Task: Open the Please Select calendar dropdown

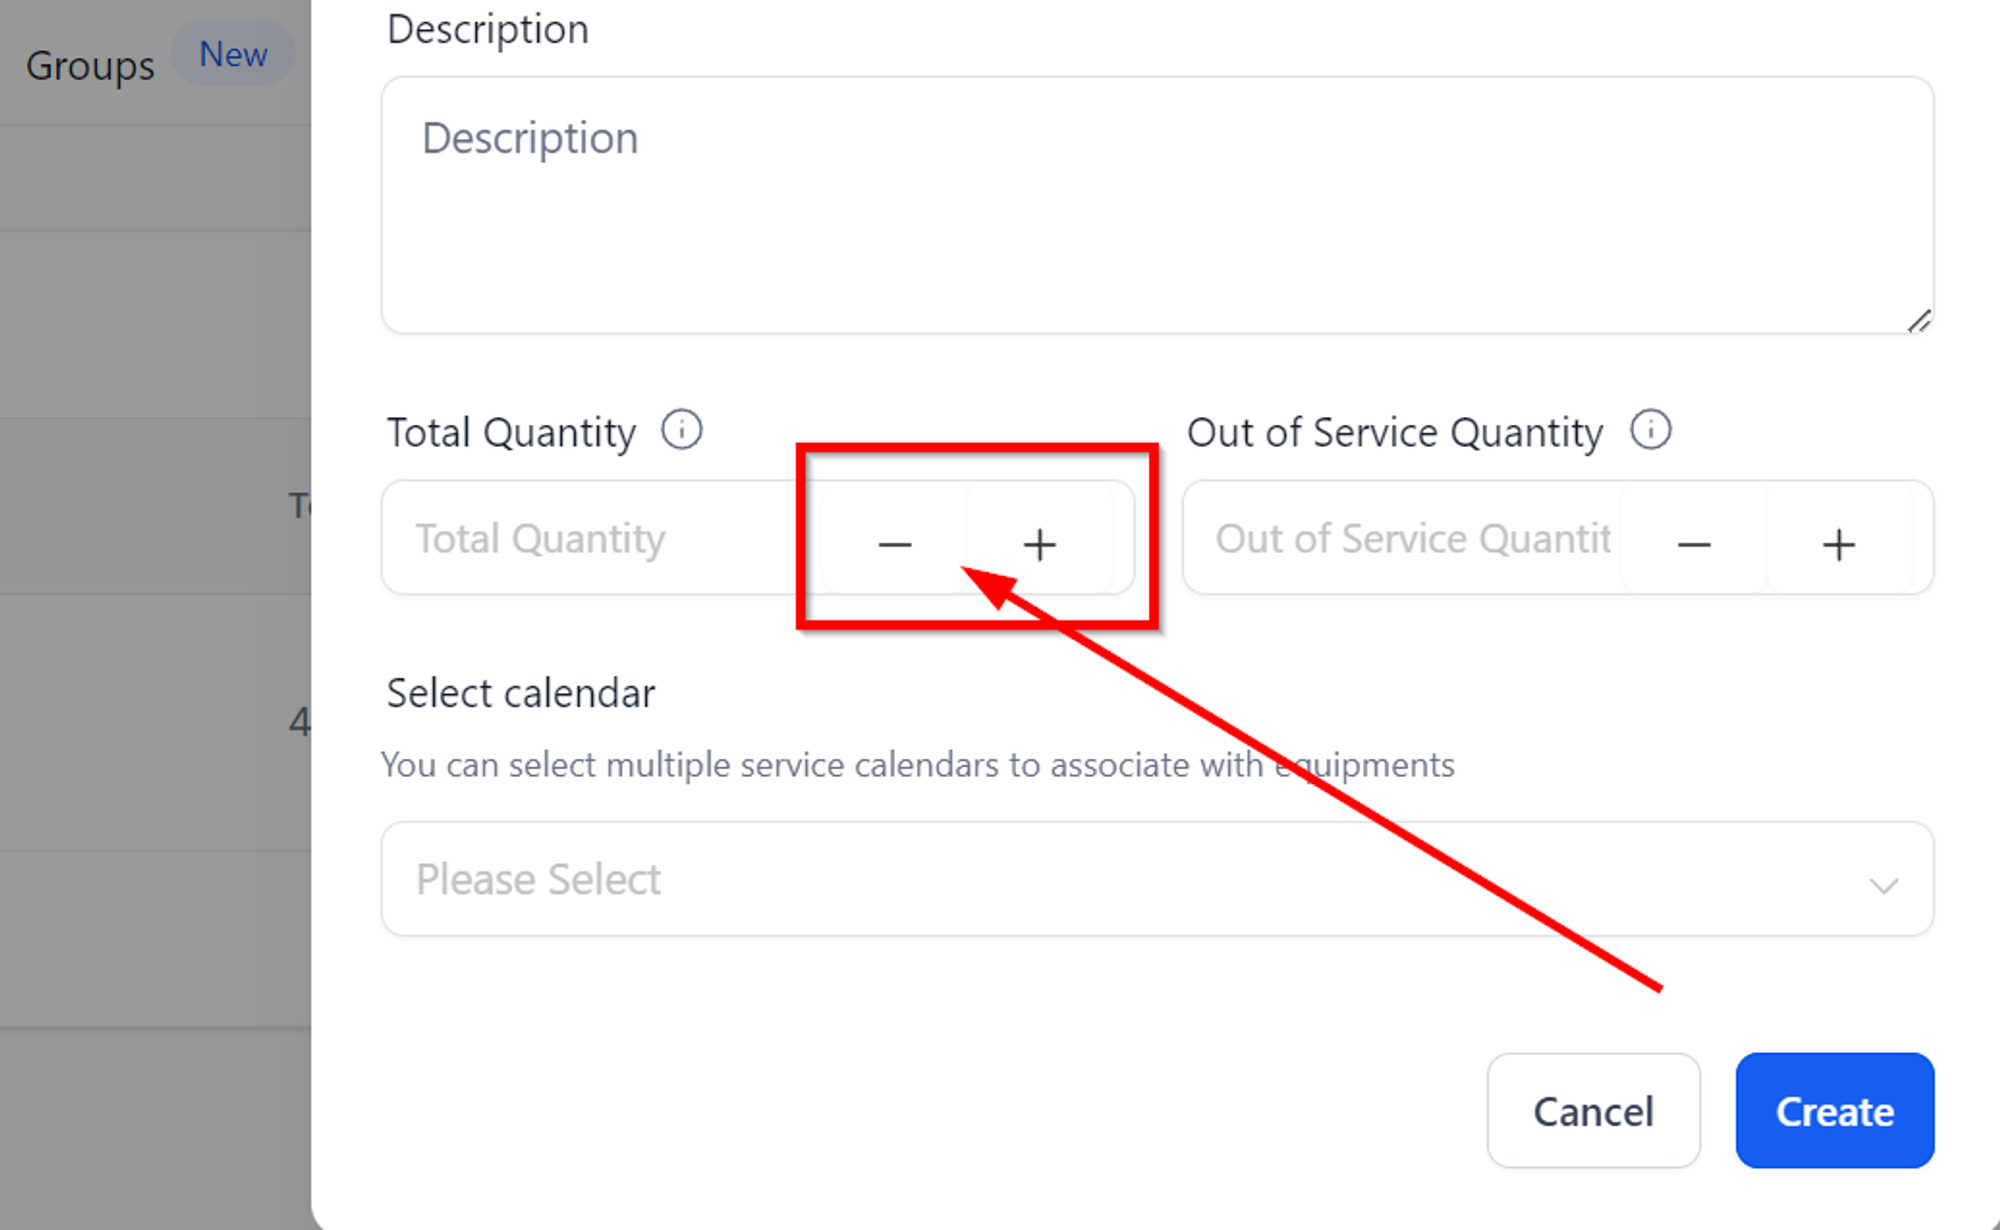Action: 1157,879
